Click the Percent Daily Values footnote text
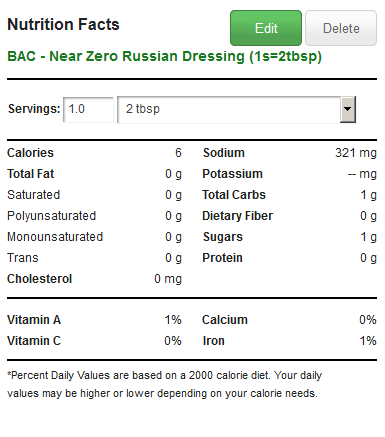Viewport: 385px width, 437px height. coord(165,384)
